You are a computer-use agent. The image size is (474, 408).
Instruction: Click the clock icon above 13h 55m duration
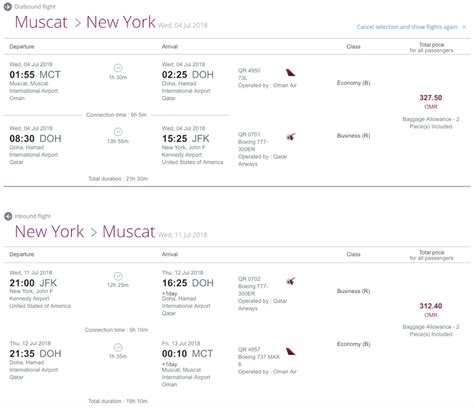coord(118,132)
